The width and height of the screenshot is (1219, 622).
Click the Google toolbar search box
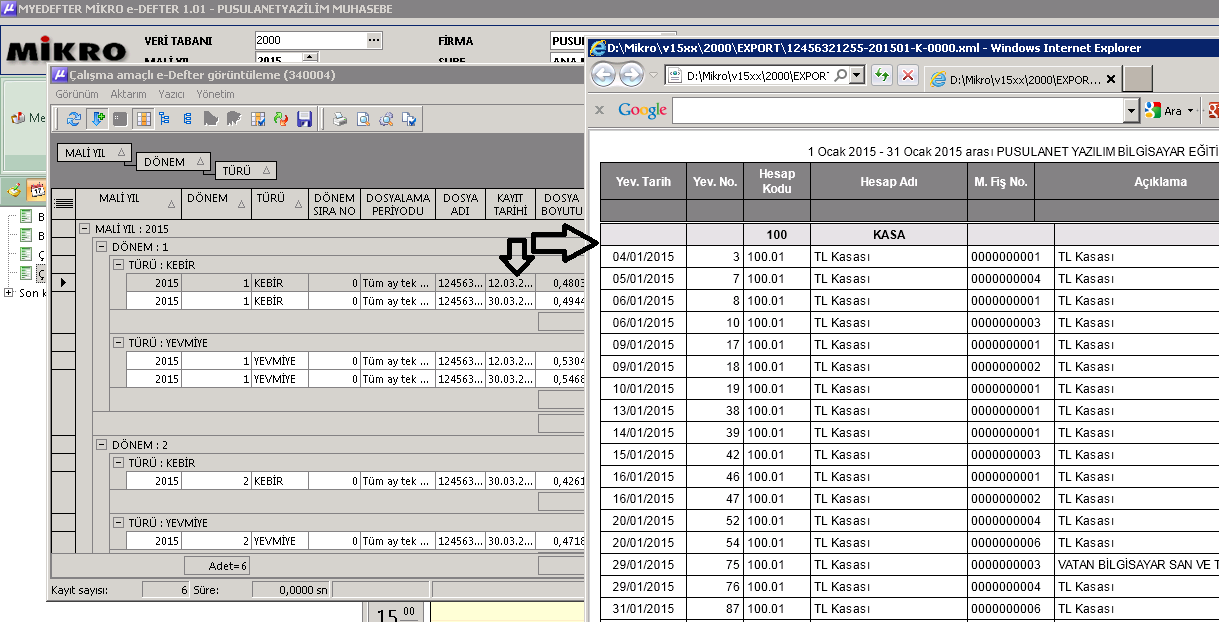tap(898, 110)
